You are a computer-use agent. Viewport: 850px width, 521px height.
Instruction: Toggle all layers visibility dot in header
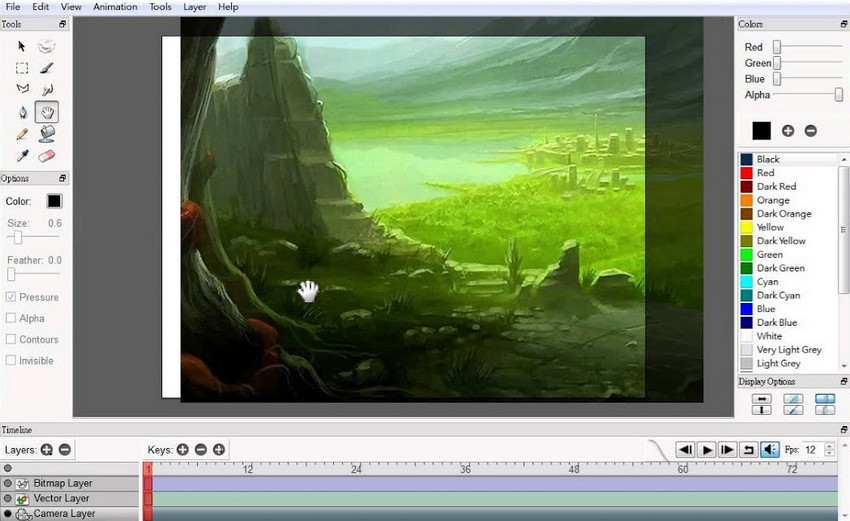pyautogui.click(x=8, y=468)
